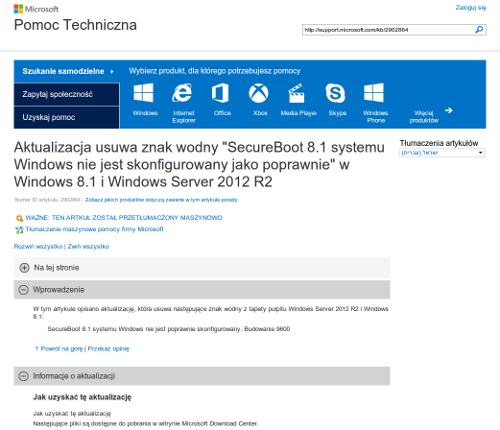
Task: Click the support search input field
Action: click(x=388, y=30)
